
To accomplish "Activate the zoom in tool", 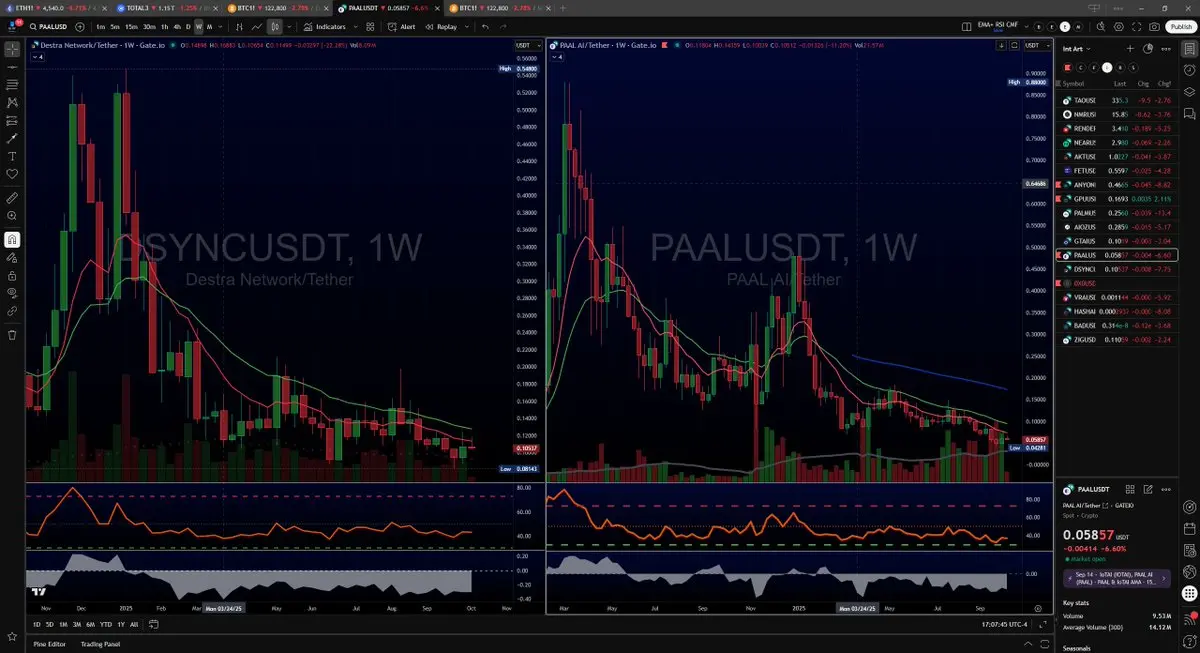I will (12, 216).
